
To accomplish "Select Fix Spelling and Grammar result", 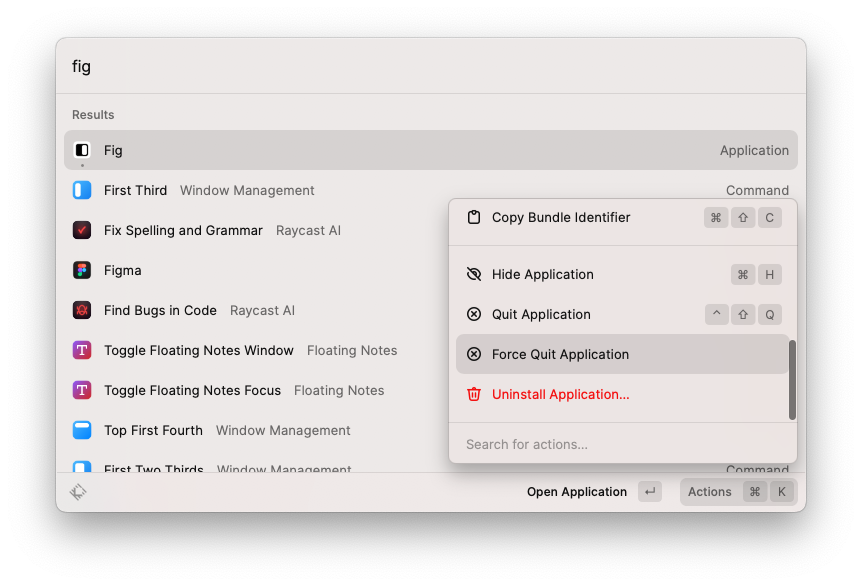I will coord(256,230).
